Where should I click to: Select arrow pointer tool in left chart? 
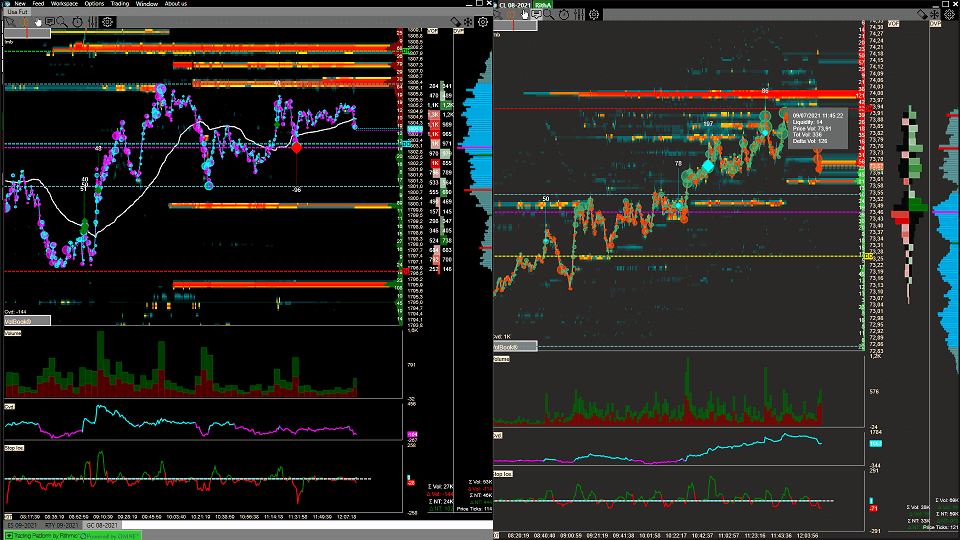coord(10,22)
